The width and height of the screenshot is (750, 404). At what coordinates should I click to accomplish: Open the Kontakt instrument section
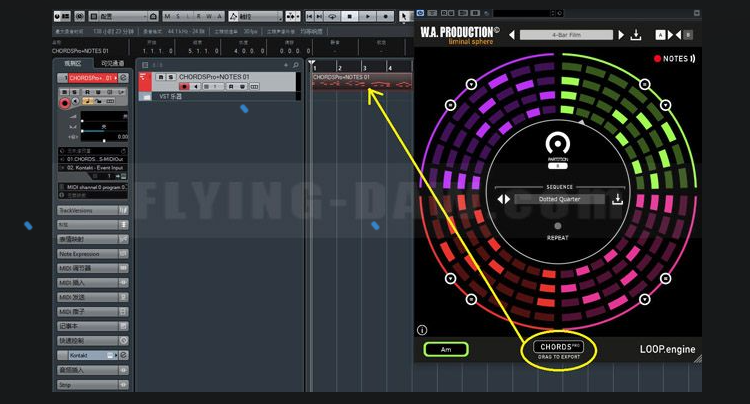pyautogui.click(x=93, y=355)
